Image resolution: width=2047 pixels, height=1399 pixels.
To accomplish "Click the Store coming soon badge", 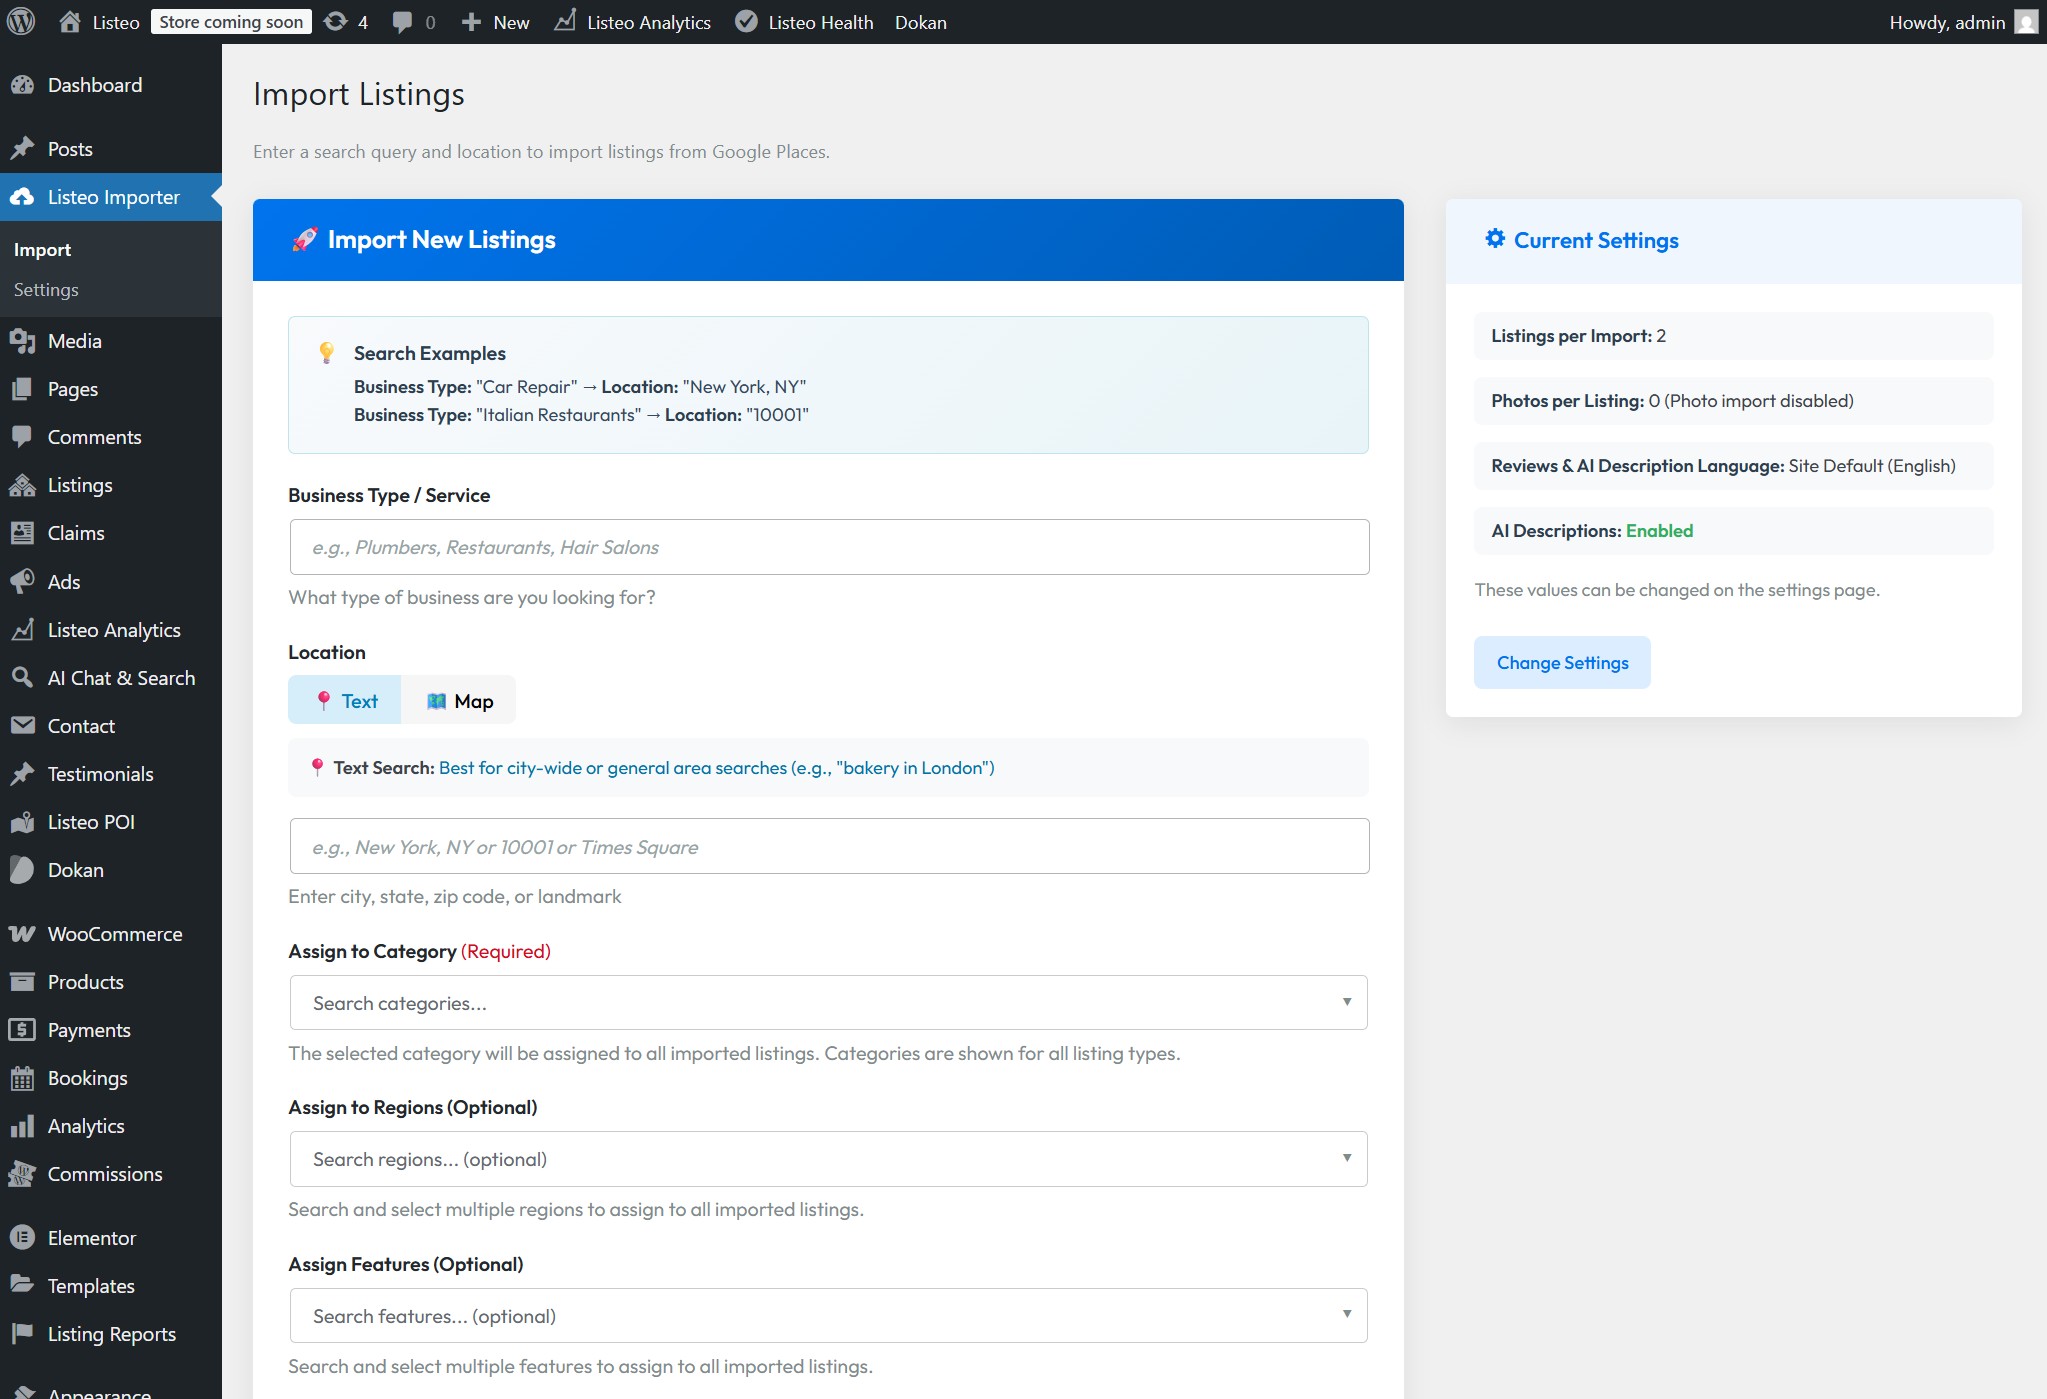I will pos(231,22).
